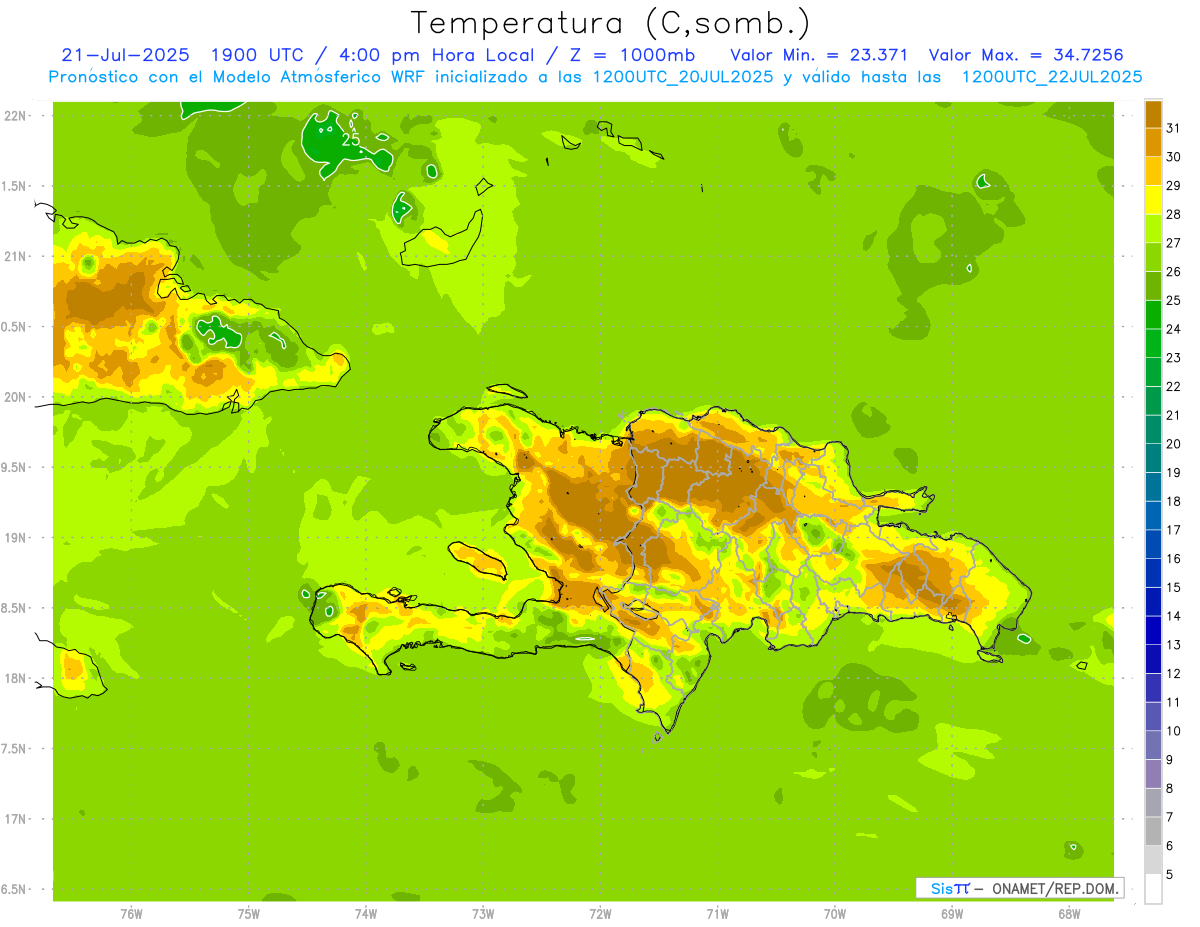Image resolution: width=1200 pixels, height=927 pixels.
Task: Click the legend value "31"
Action: pyautogui.click(x=1174, y=128)
